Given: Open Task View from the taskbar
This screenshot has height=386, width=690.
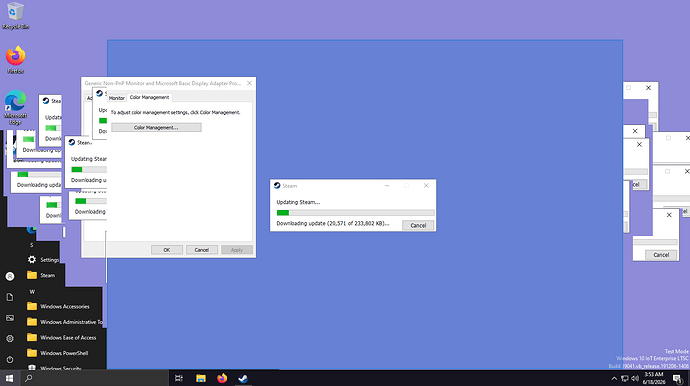Looking at the screenshot, I should 179,378.
